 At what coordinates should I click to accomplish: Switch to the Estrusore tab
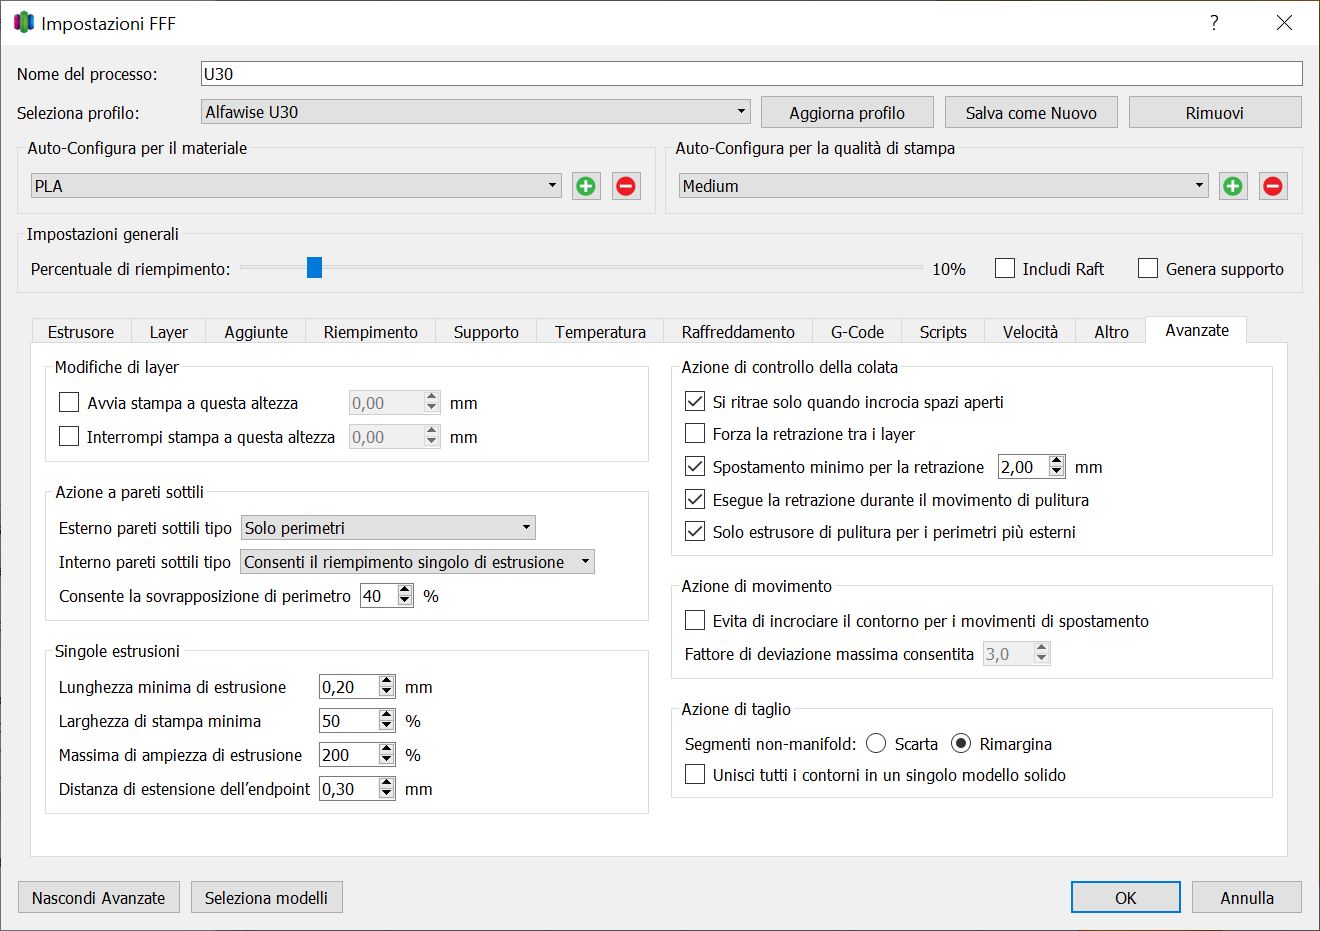pyautogui.click(x=81, y=332)
